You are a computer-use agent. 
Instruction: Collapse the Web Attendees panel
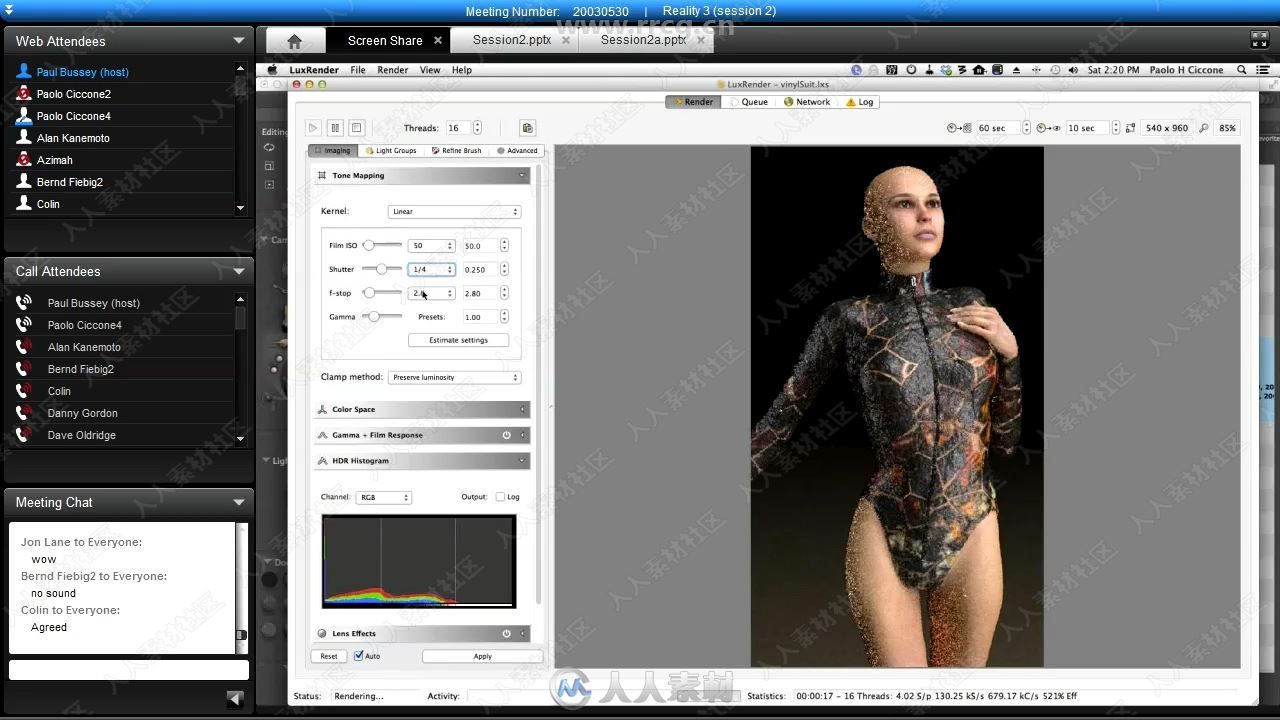(239, 41)
